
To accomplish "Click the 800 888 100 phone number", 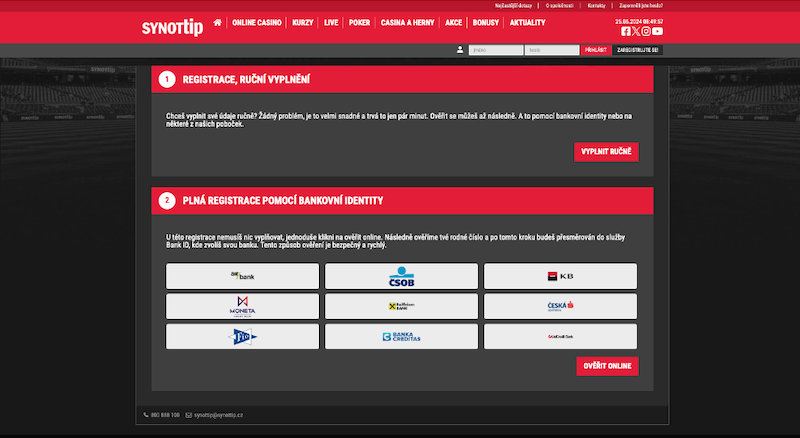I will 165,415.
